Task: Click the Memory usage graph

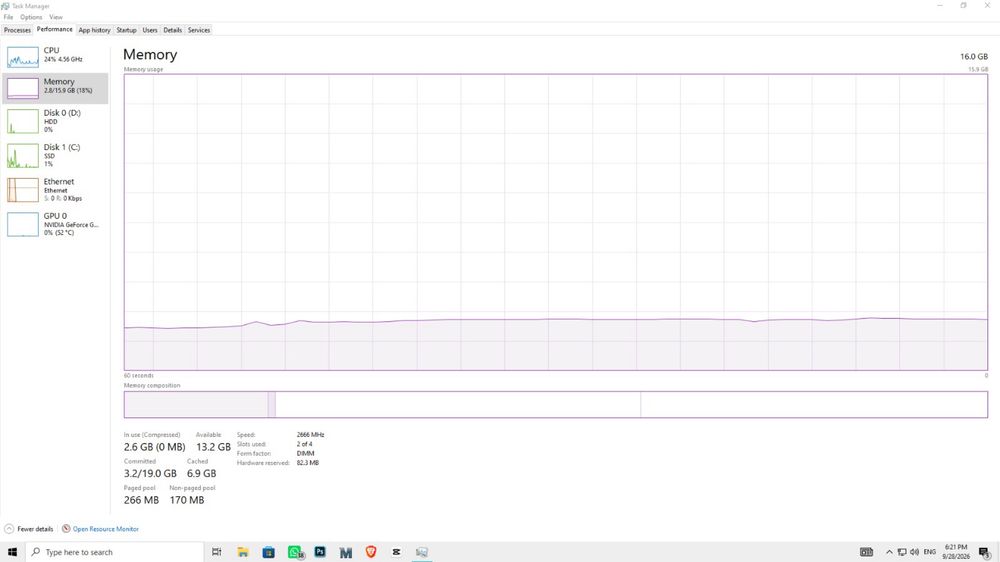Action: pos(555,222)
